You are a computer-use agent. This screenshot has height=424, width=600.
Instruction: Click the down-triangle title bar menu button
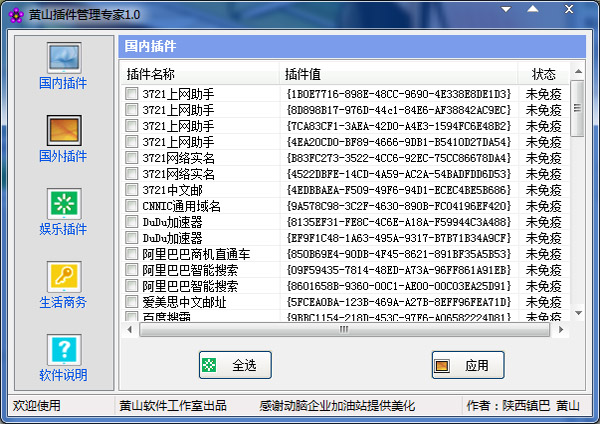(x=506, y=9)
